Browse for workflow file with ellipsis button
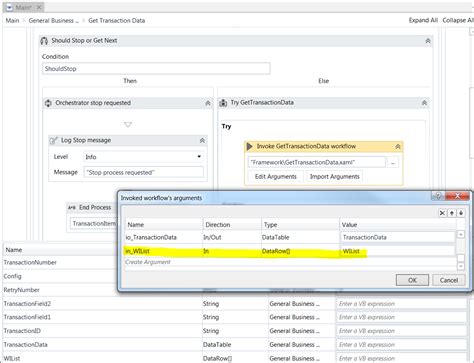474x363 pixels. [x=393, y=163]
